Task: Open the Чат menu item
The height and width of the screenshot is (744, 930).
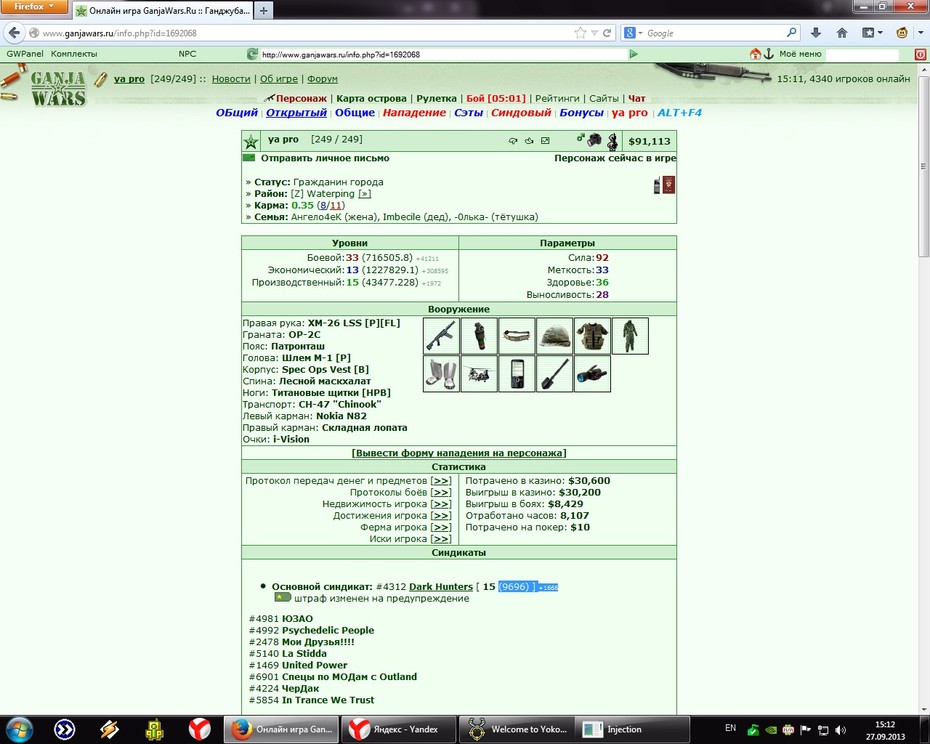Action: 636,98
